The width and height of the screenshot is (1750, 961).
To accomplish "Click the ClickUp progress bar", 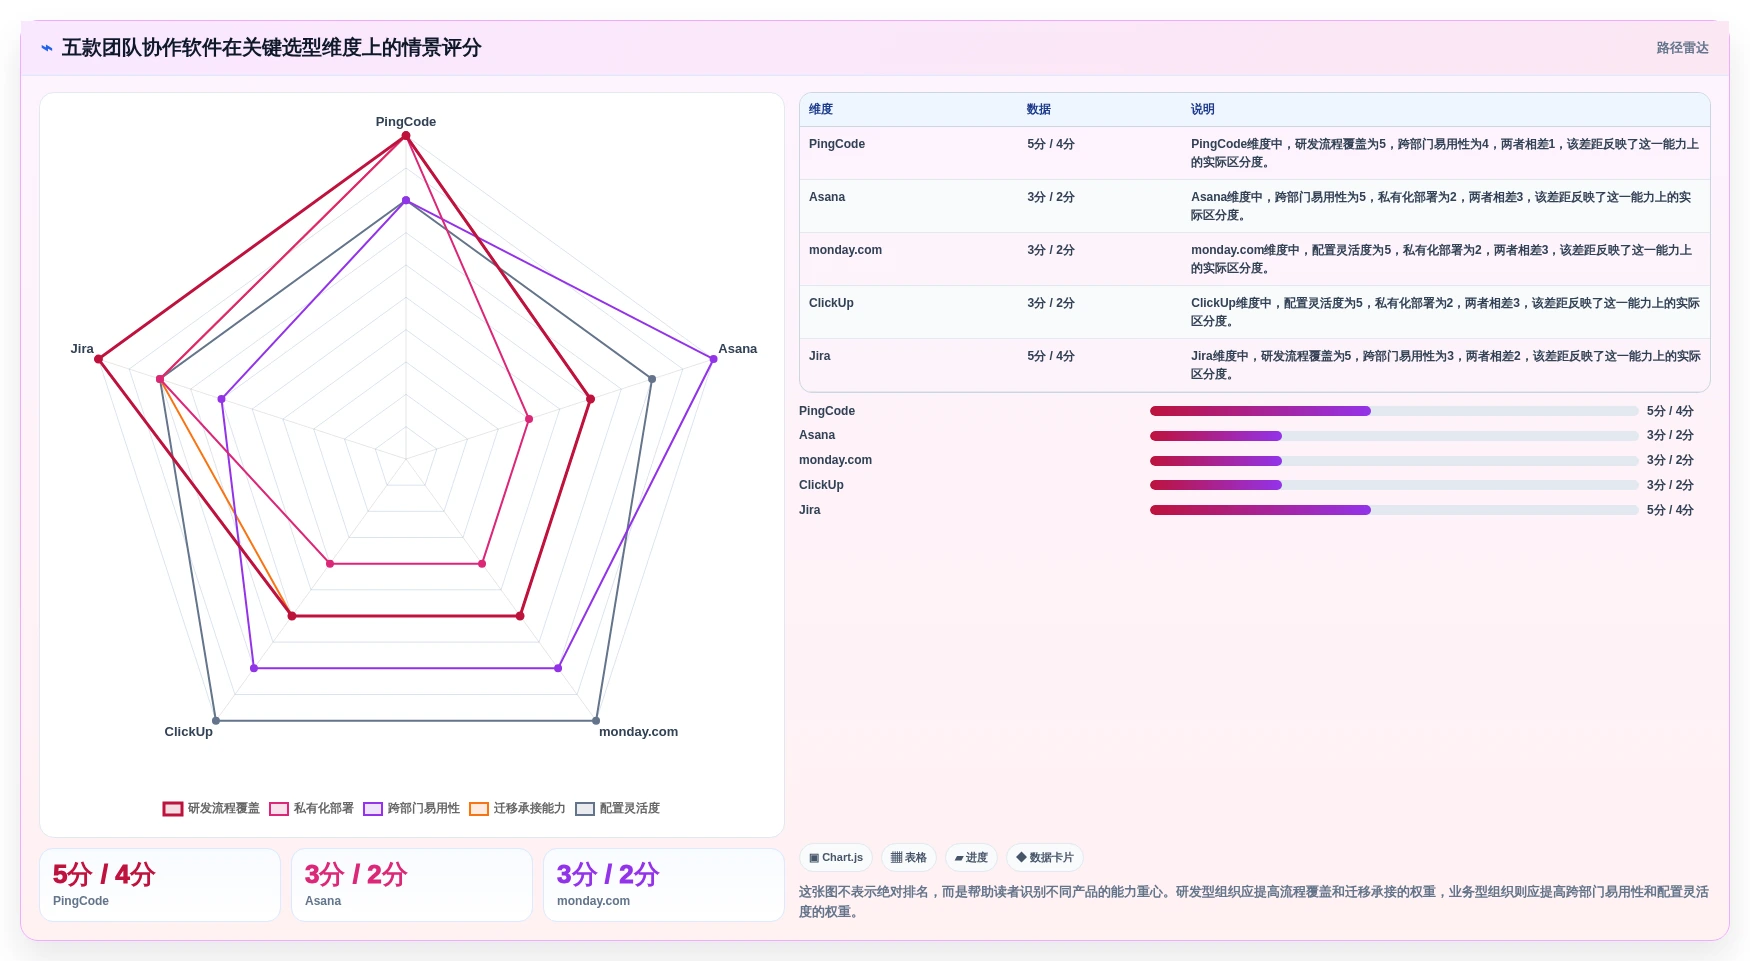I will click(x=1394, y=485).
